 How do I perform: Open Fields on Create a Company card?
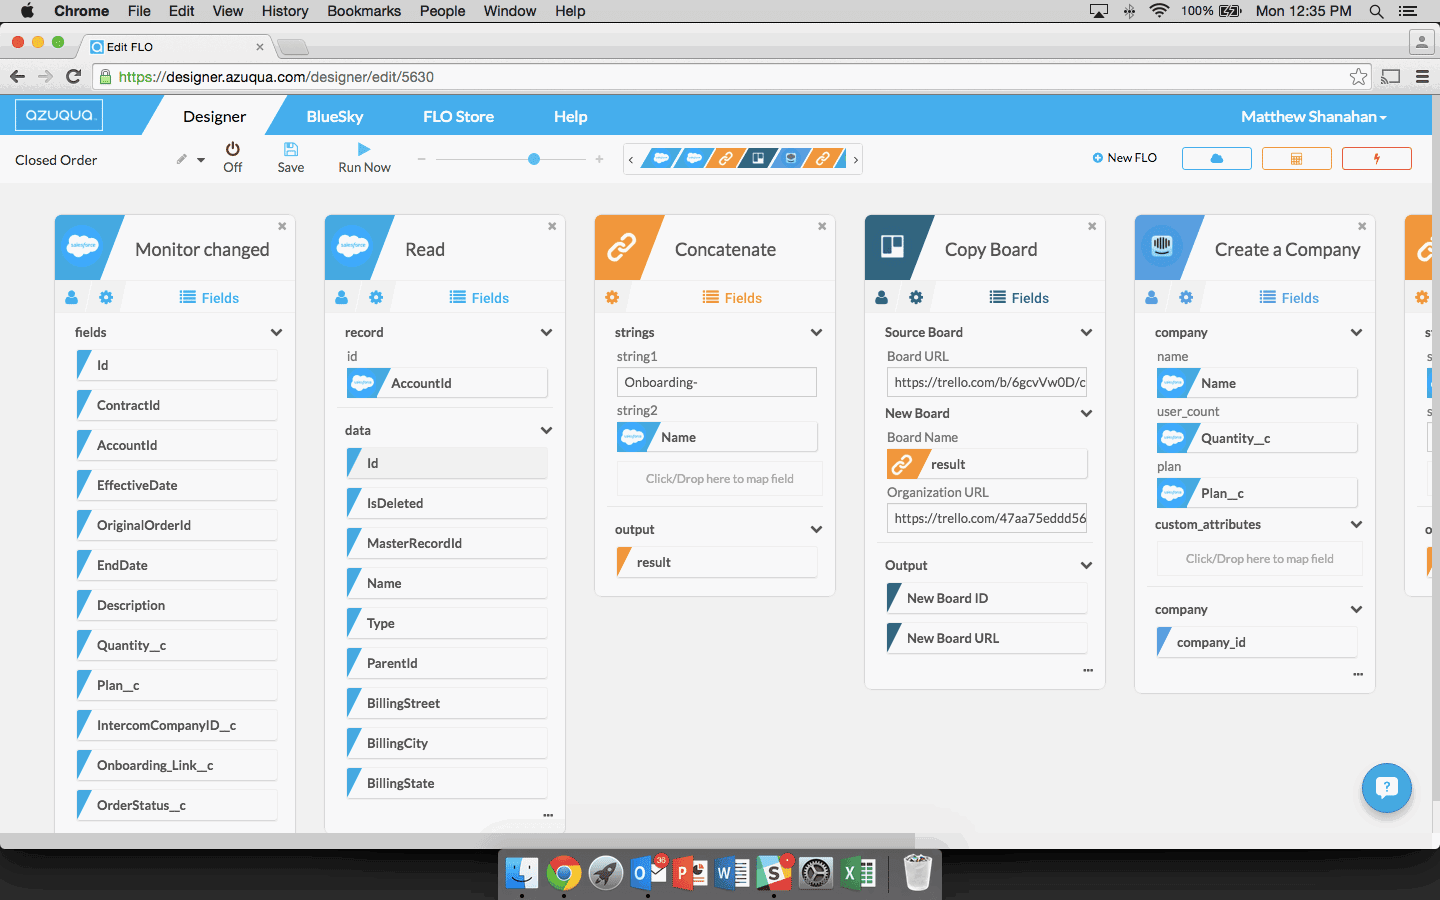(1289, 297)
